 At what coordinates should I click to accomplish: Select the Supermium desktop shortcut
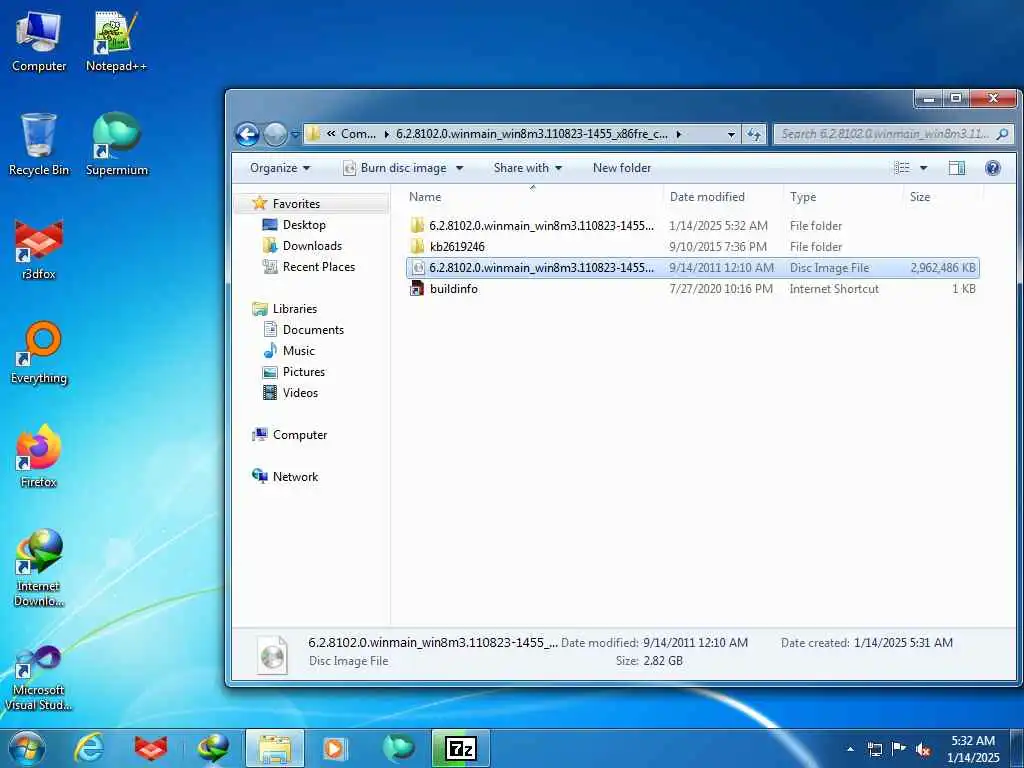point(116,144)
